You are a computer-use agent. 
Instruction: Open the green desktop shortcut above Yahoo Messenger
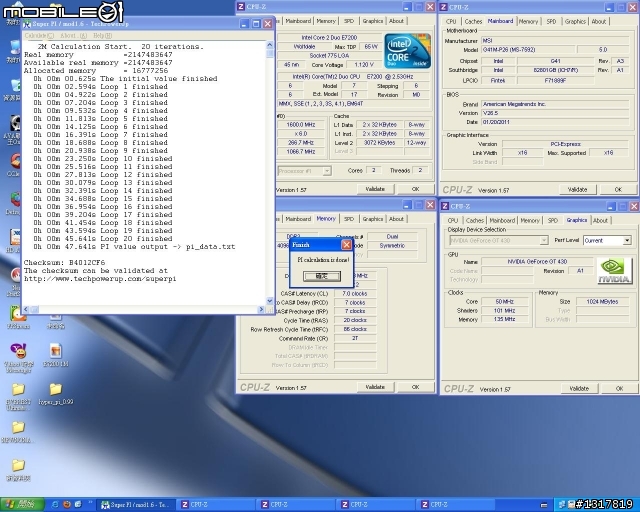[18, 318]
